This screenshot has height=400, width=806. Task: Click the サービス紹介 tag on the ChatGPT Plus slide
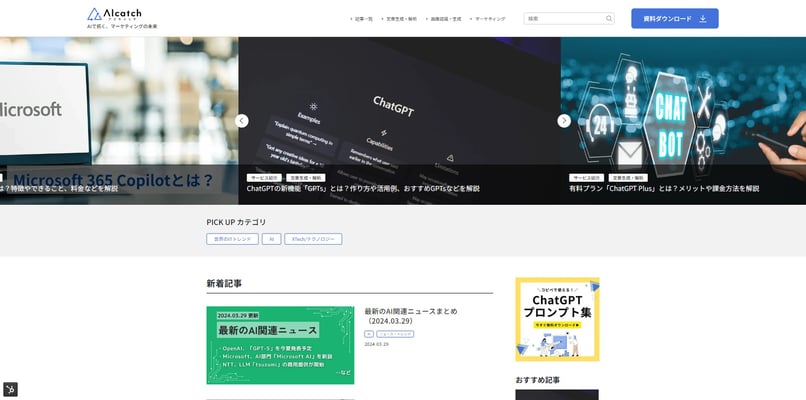click(587, 178)
